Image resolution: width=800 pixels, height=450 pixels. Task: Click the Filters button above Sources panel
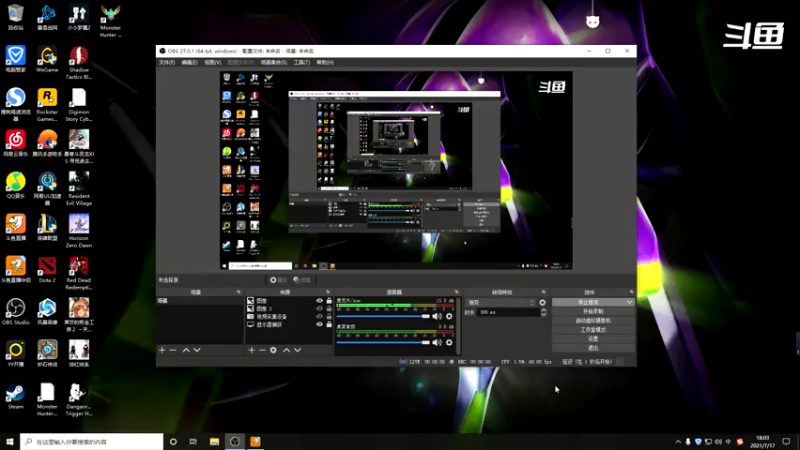(x=302, y=280)
